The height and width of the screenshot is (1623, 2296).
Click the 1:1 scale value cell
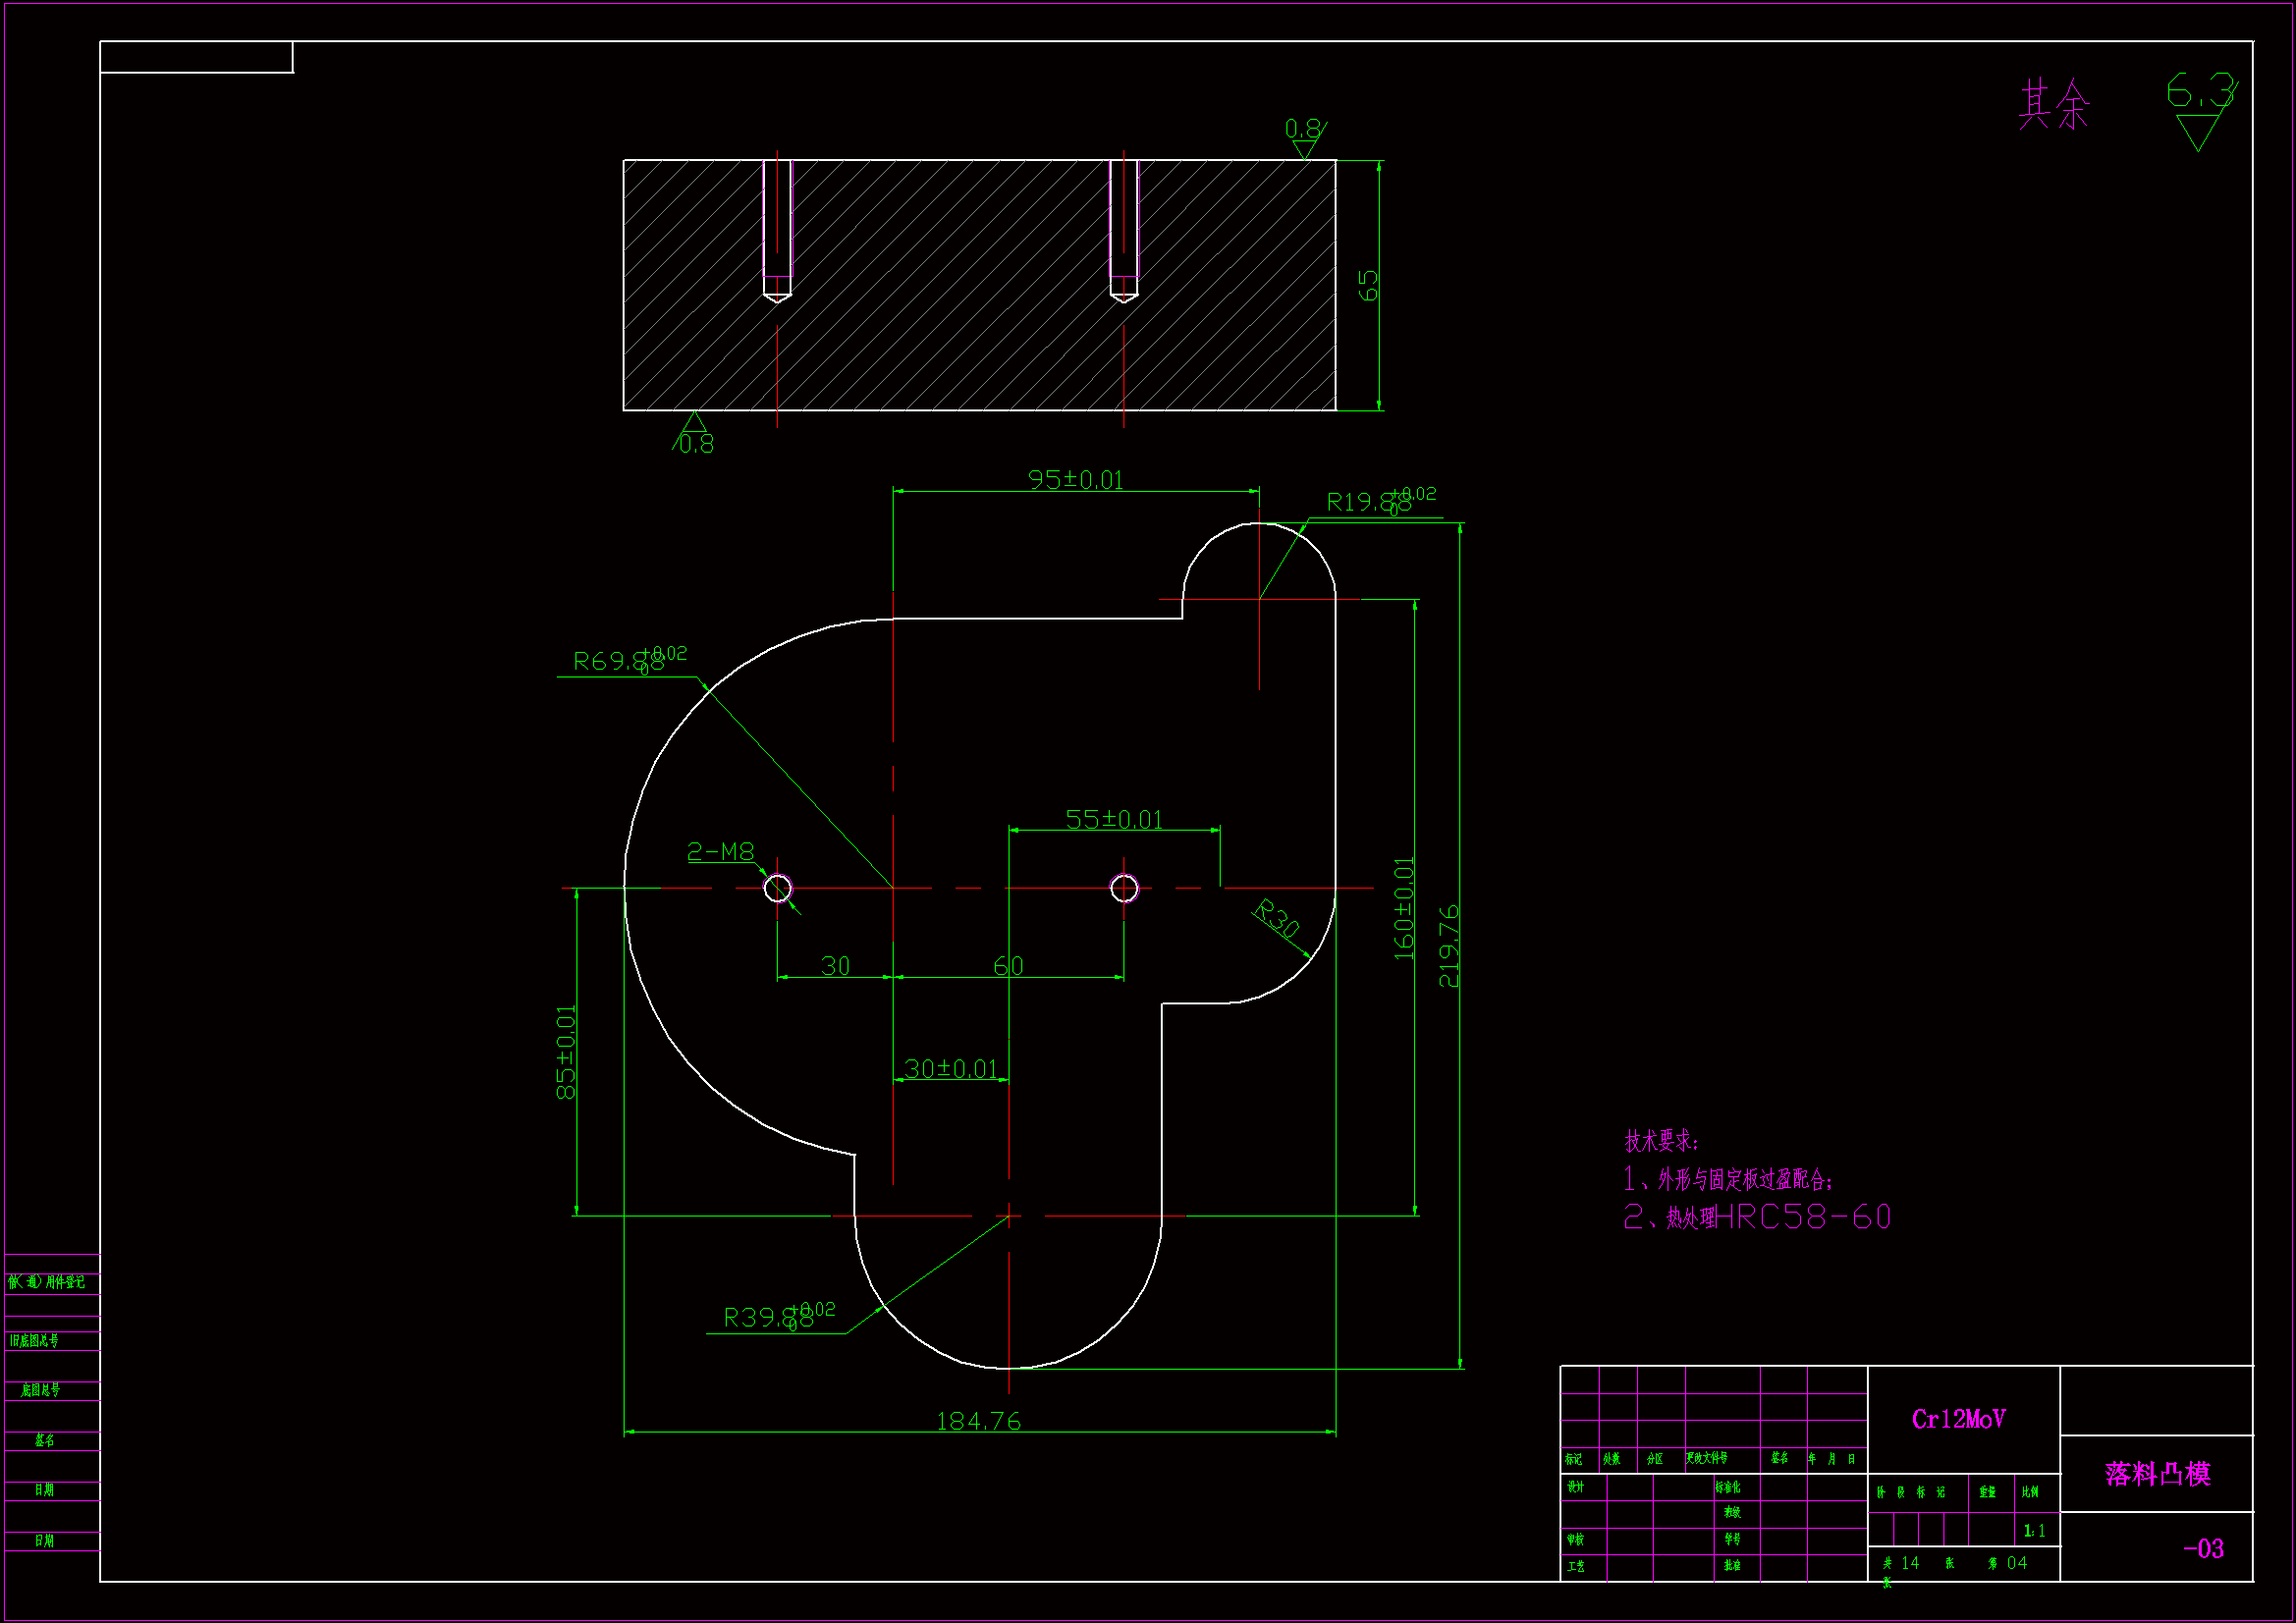coord(2034,1531)
